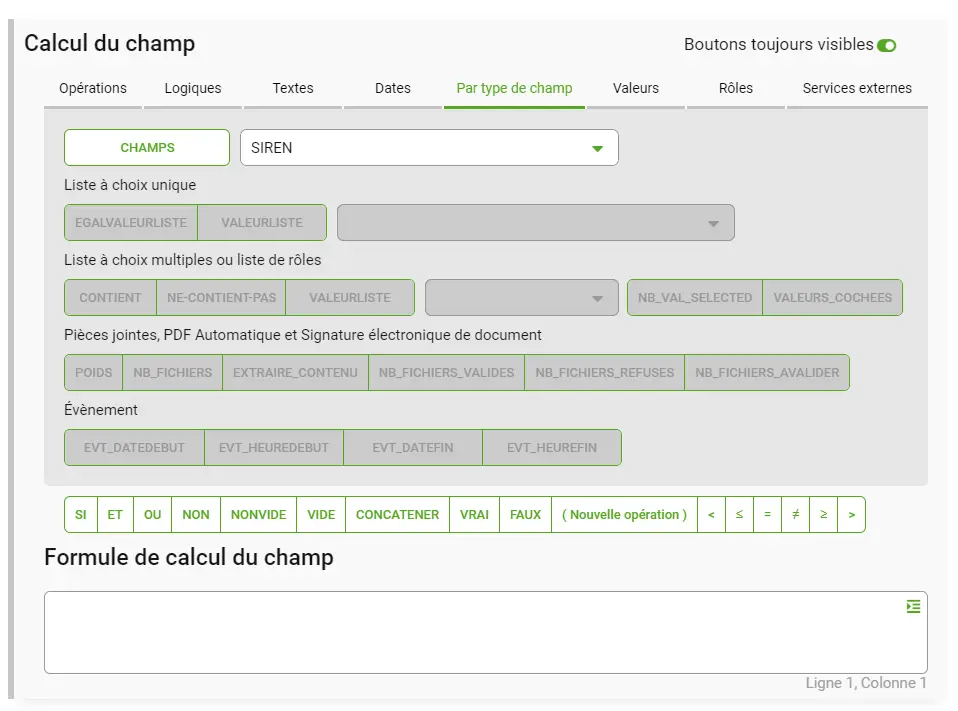
Task: Open the SIREN field dropdown
Action: [429, 148]
